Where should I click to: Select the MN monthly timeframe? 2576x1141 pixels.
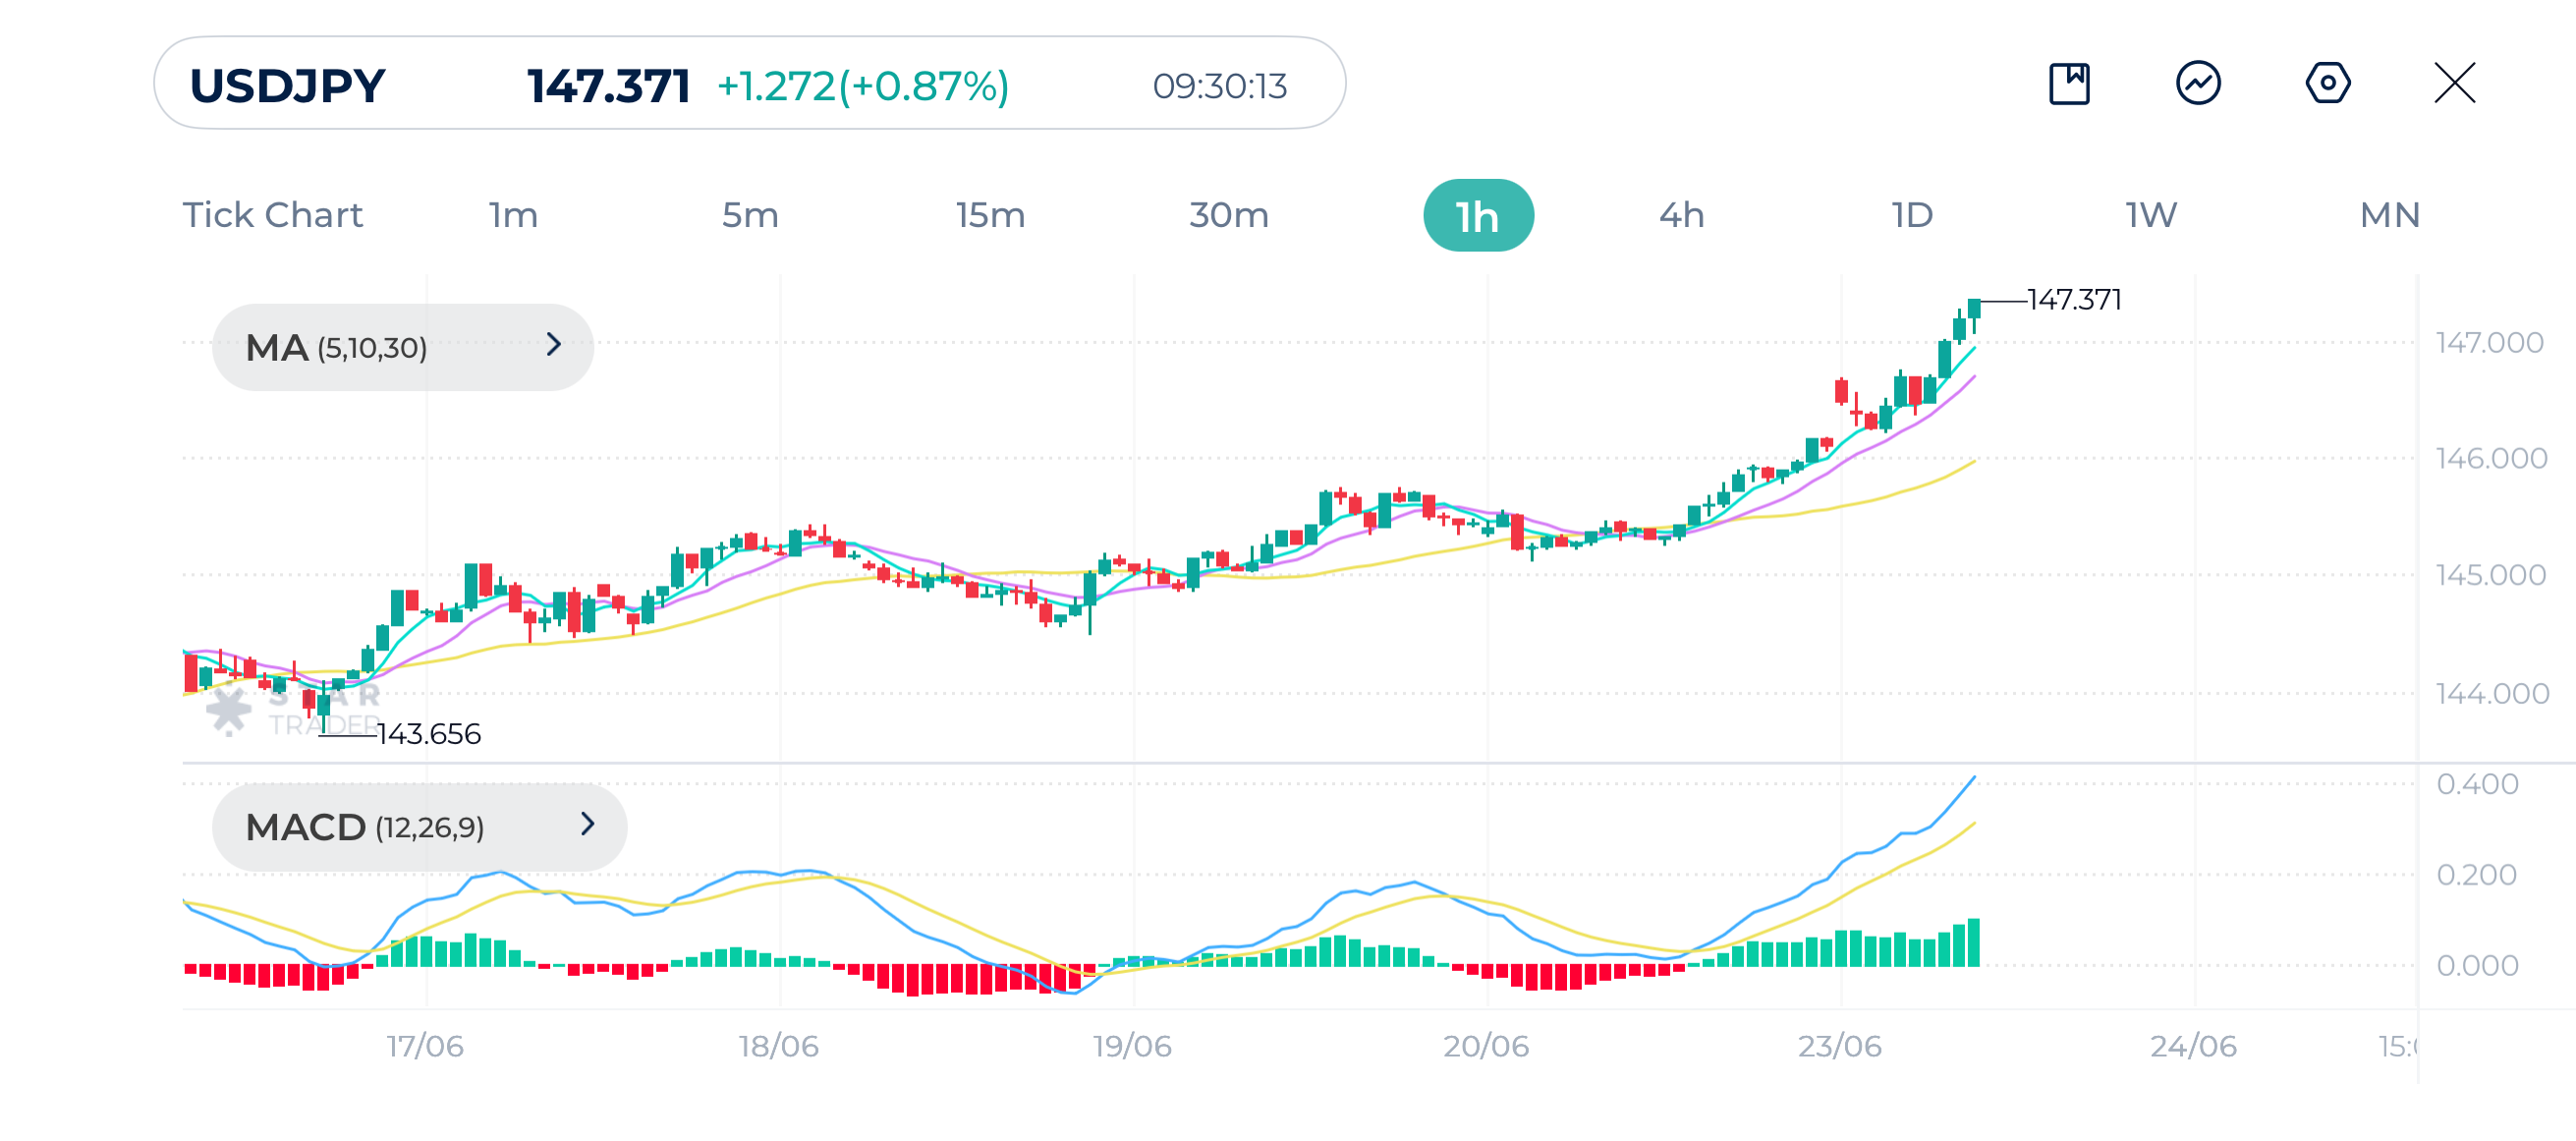[2389, 215]
